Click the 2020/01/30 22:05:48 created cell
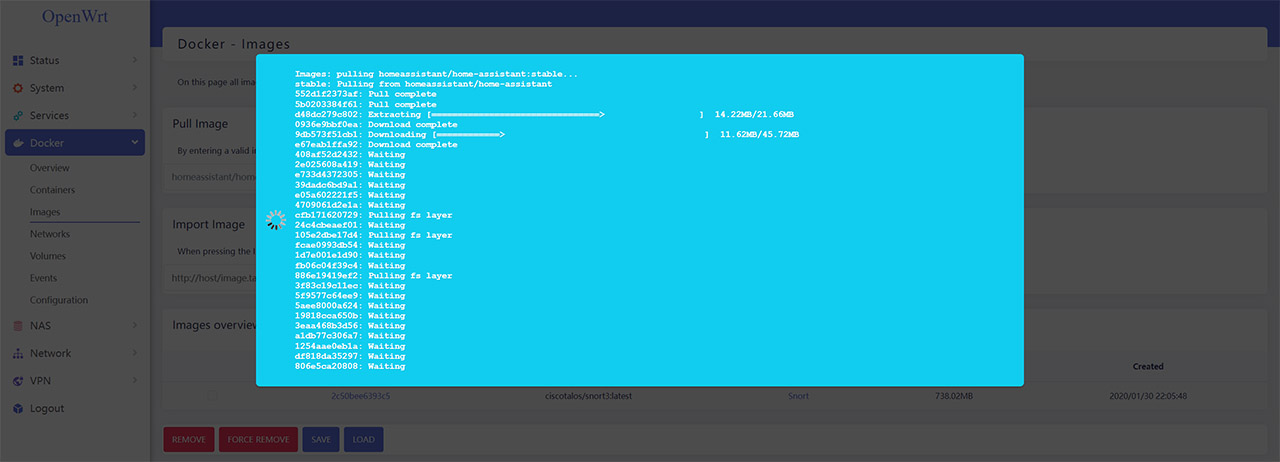Viewport: 1280px width, 462px height. coord(1148,396)
